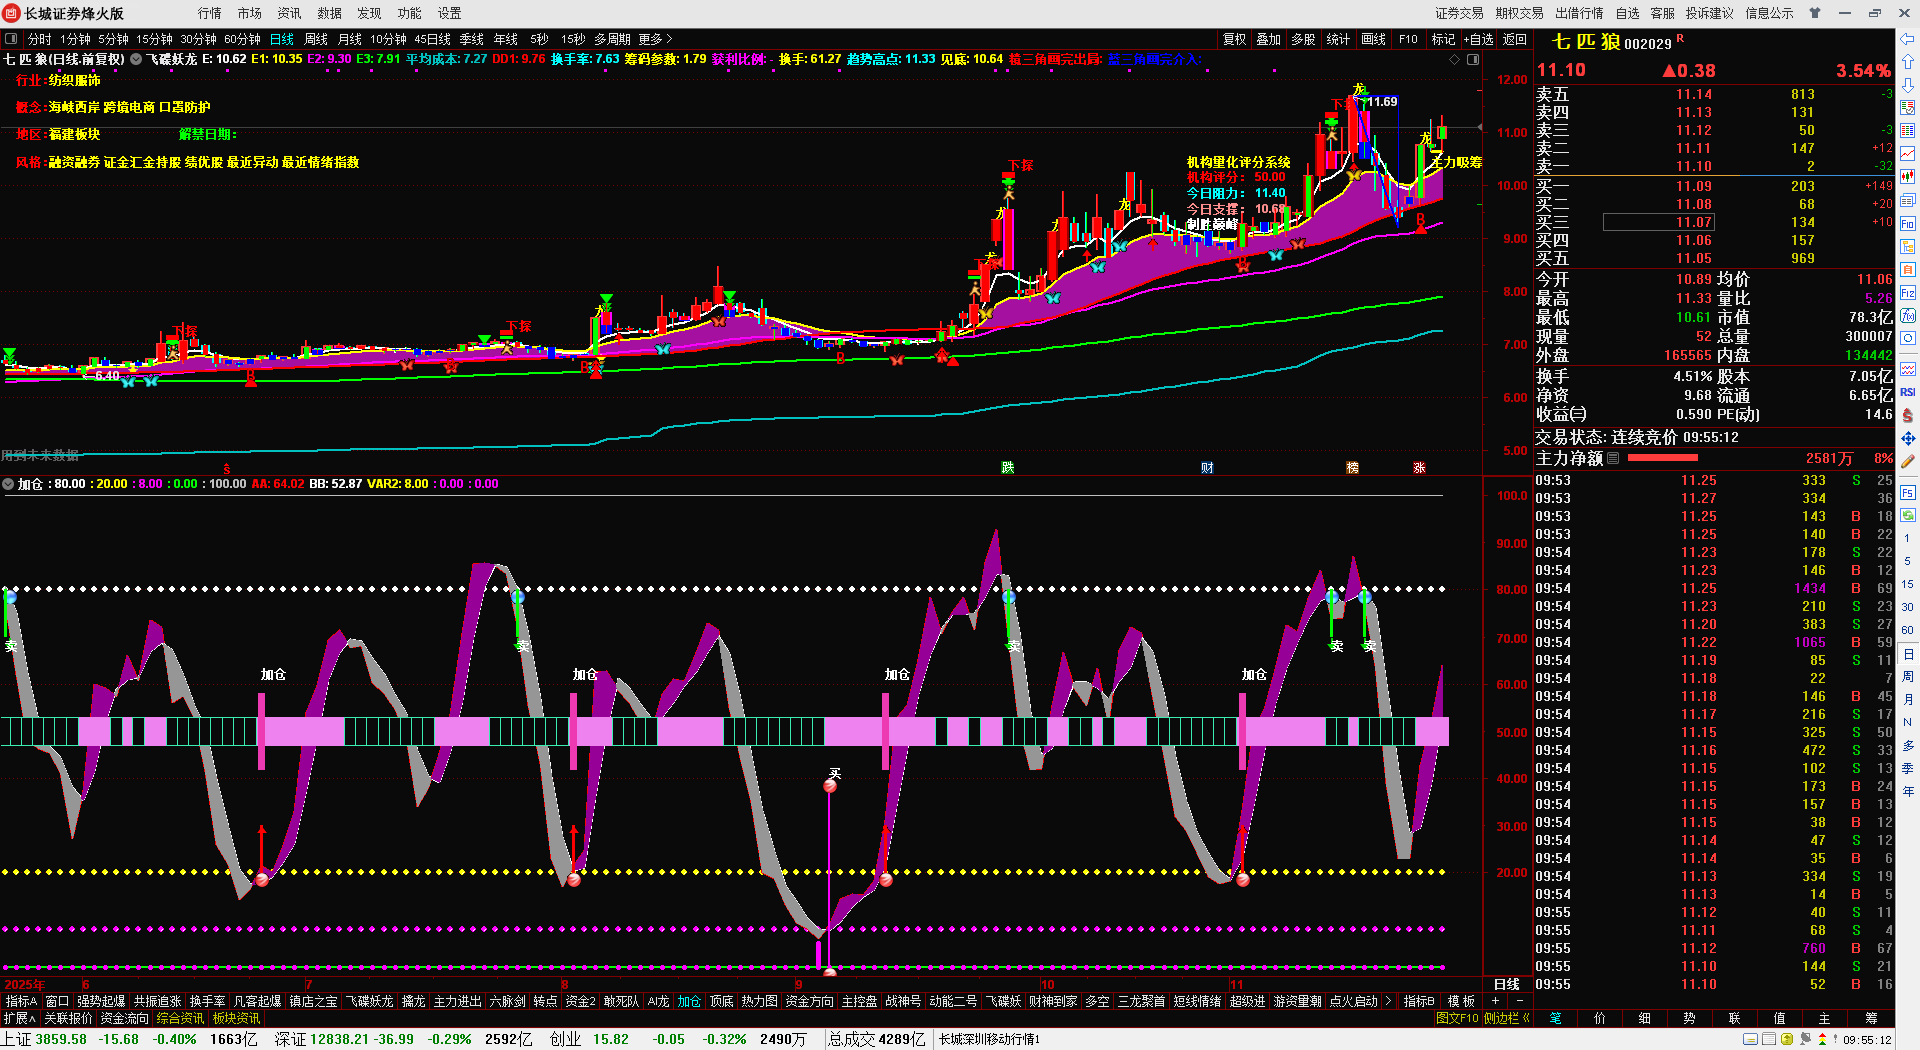Expand the 扩展 panel arrow
The image size is (1920, 1050).
tap(19, 1018)
